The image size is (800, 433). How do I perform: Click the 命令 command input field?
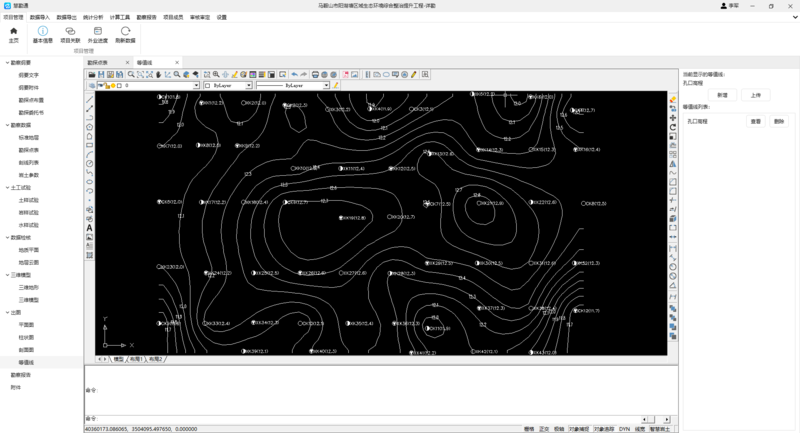point(367,419)
